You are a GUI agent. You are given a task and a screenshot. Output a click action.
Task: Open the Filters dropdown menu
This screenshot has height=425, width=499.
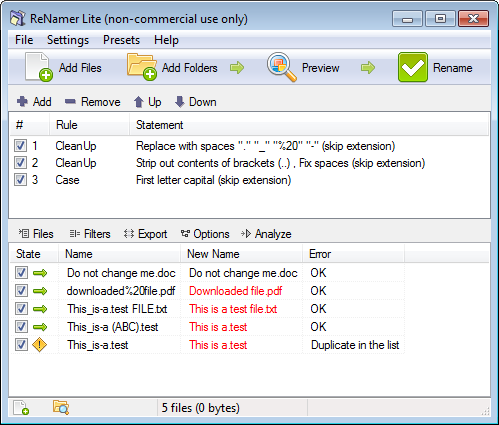click(90, 234)
